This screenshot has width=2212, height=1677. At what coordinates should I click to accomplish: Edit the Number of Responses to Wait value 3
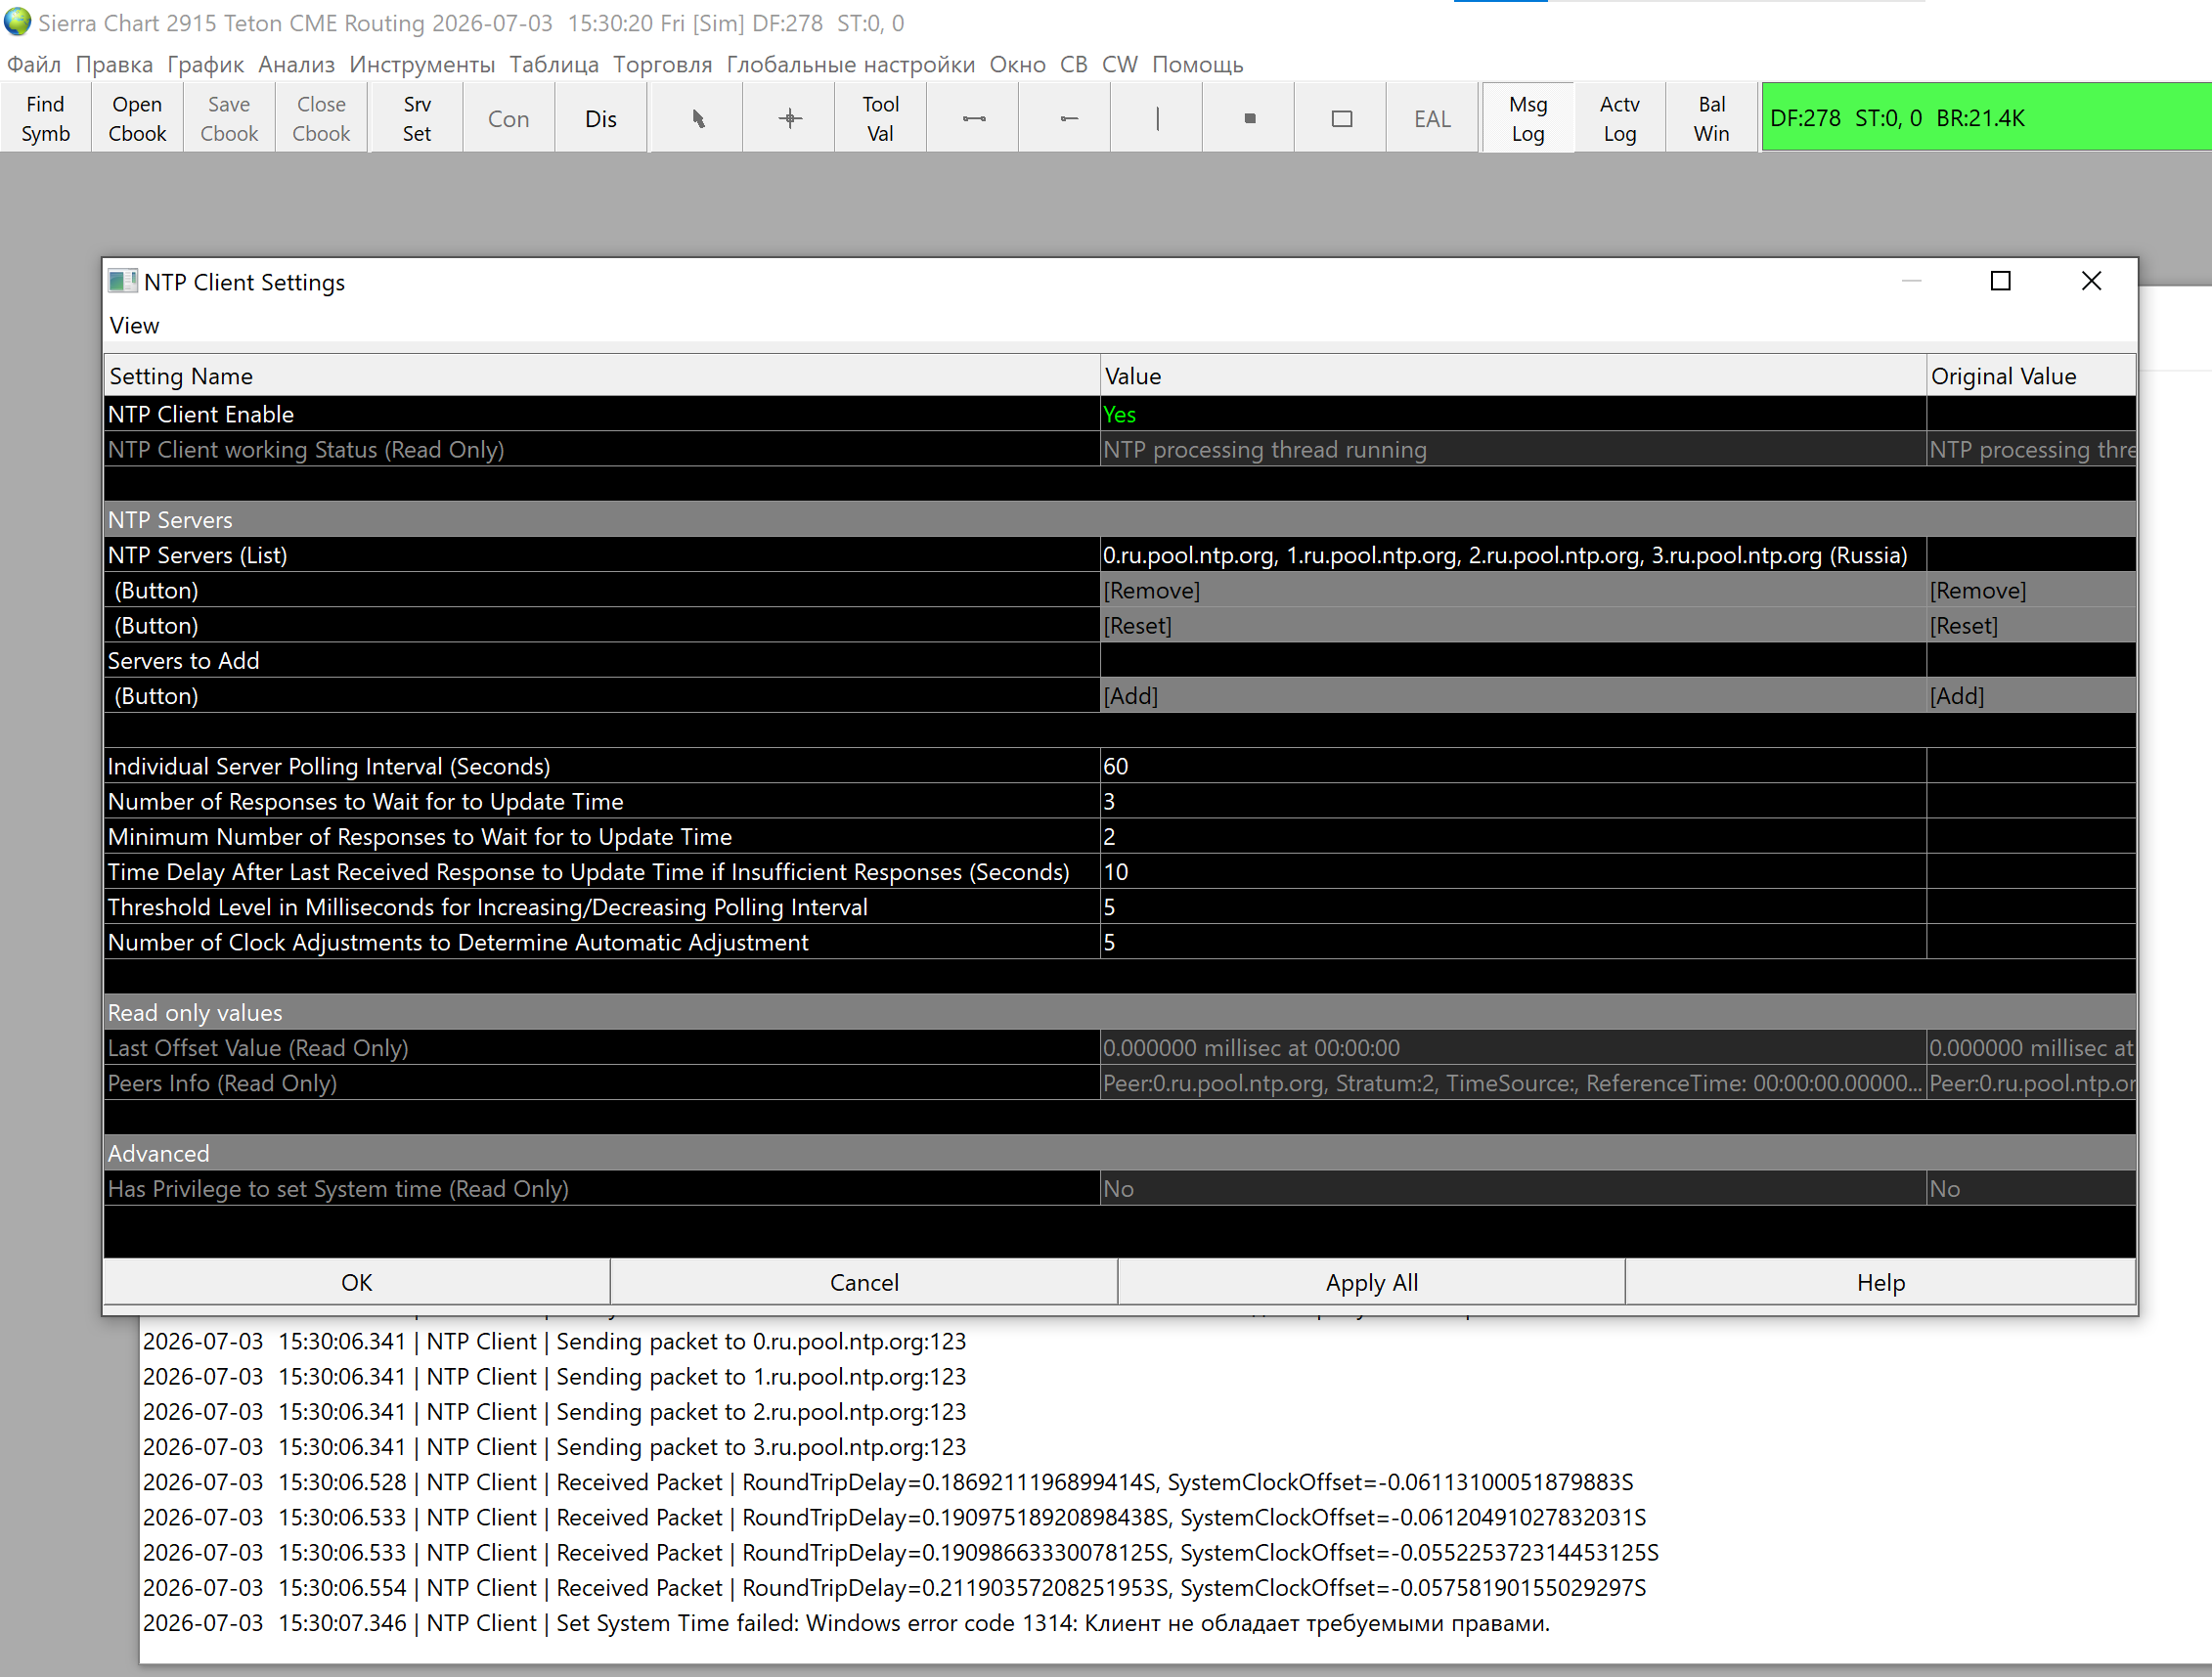coord(1513,801)
